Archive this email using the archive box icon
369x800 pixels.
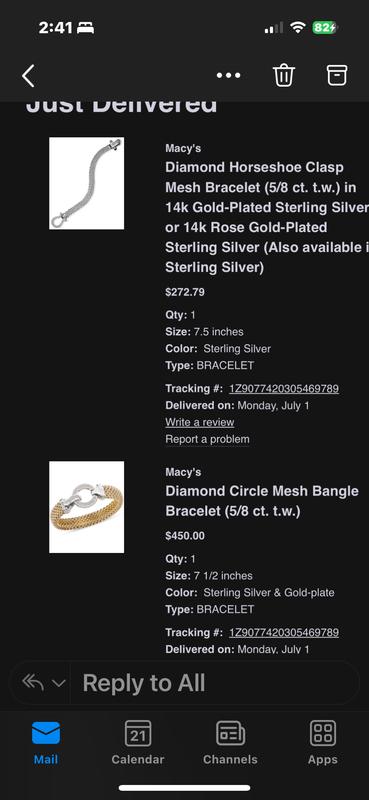point(337,76)
